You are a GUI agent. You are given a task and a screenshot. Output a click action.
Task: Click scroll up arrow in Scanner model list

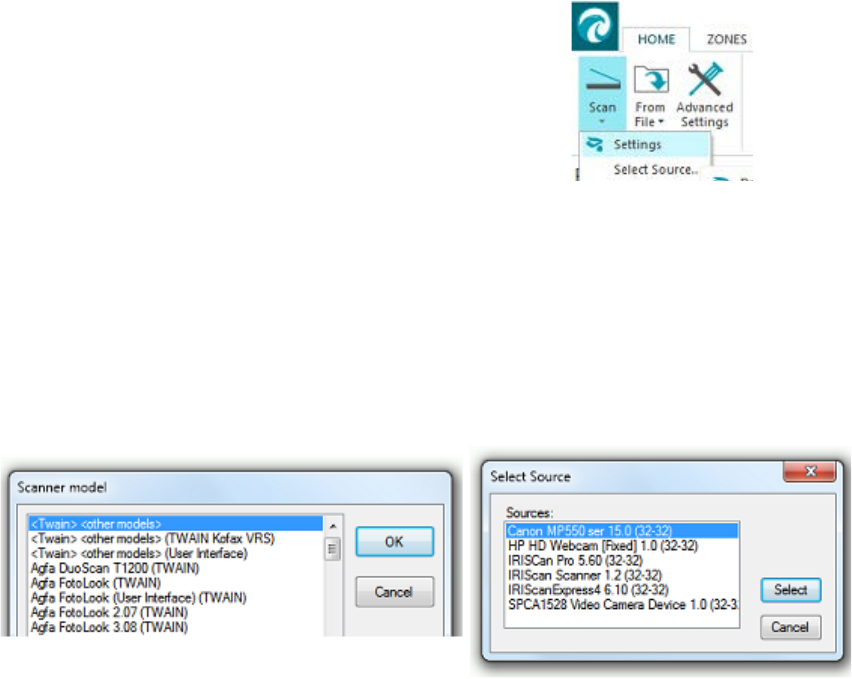coord(333,526)
